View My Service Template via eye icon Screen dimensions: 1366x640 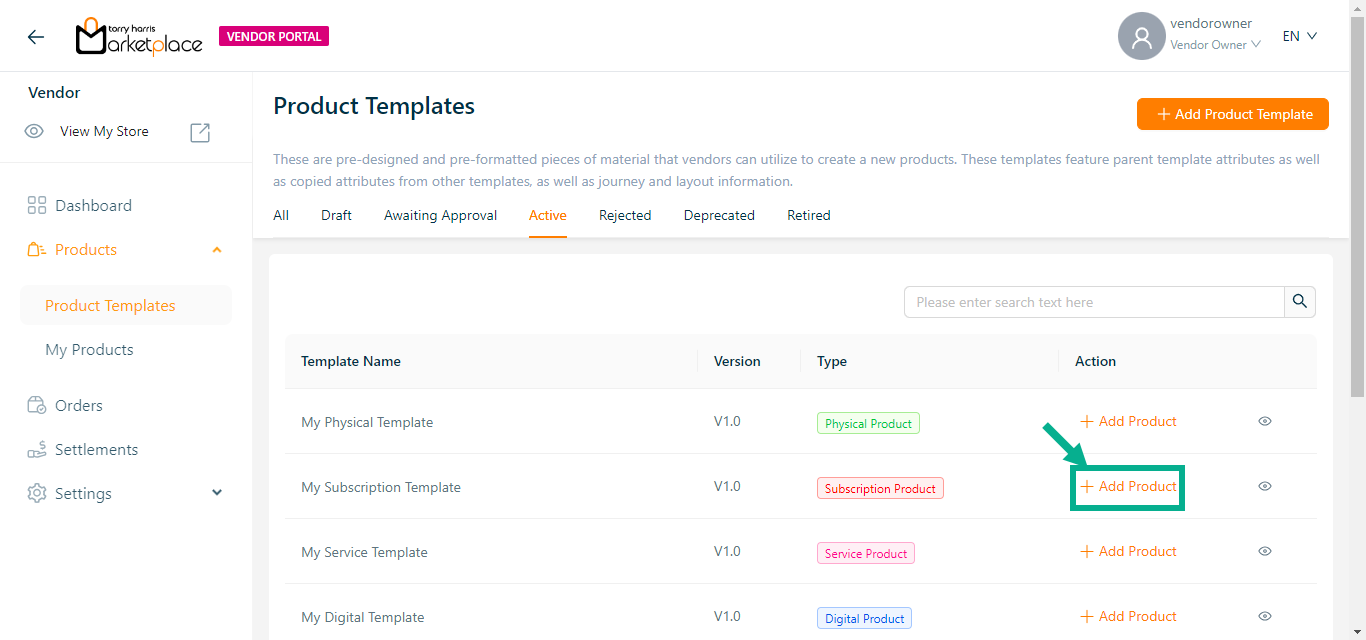[1264, 552]
